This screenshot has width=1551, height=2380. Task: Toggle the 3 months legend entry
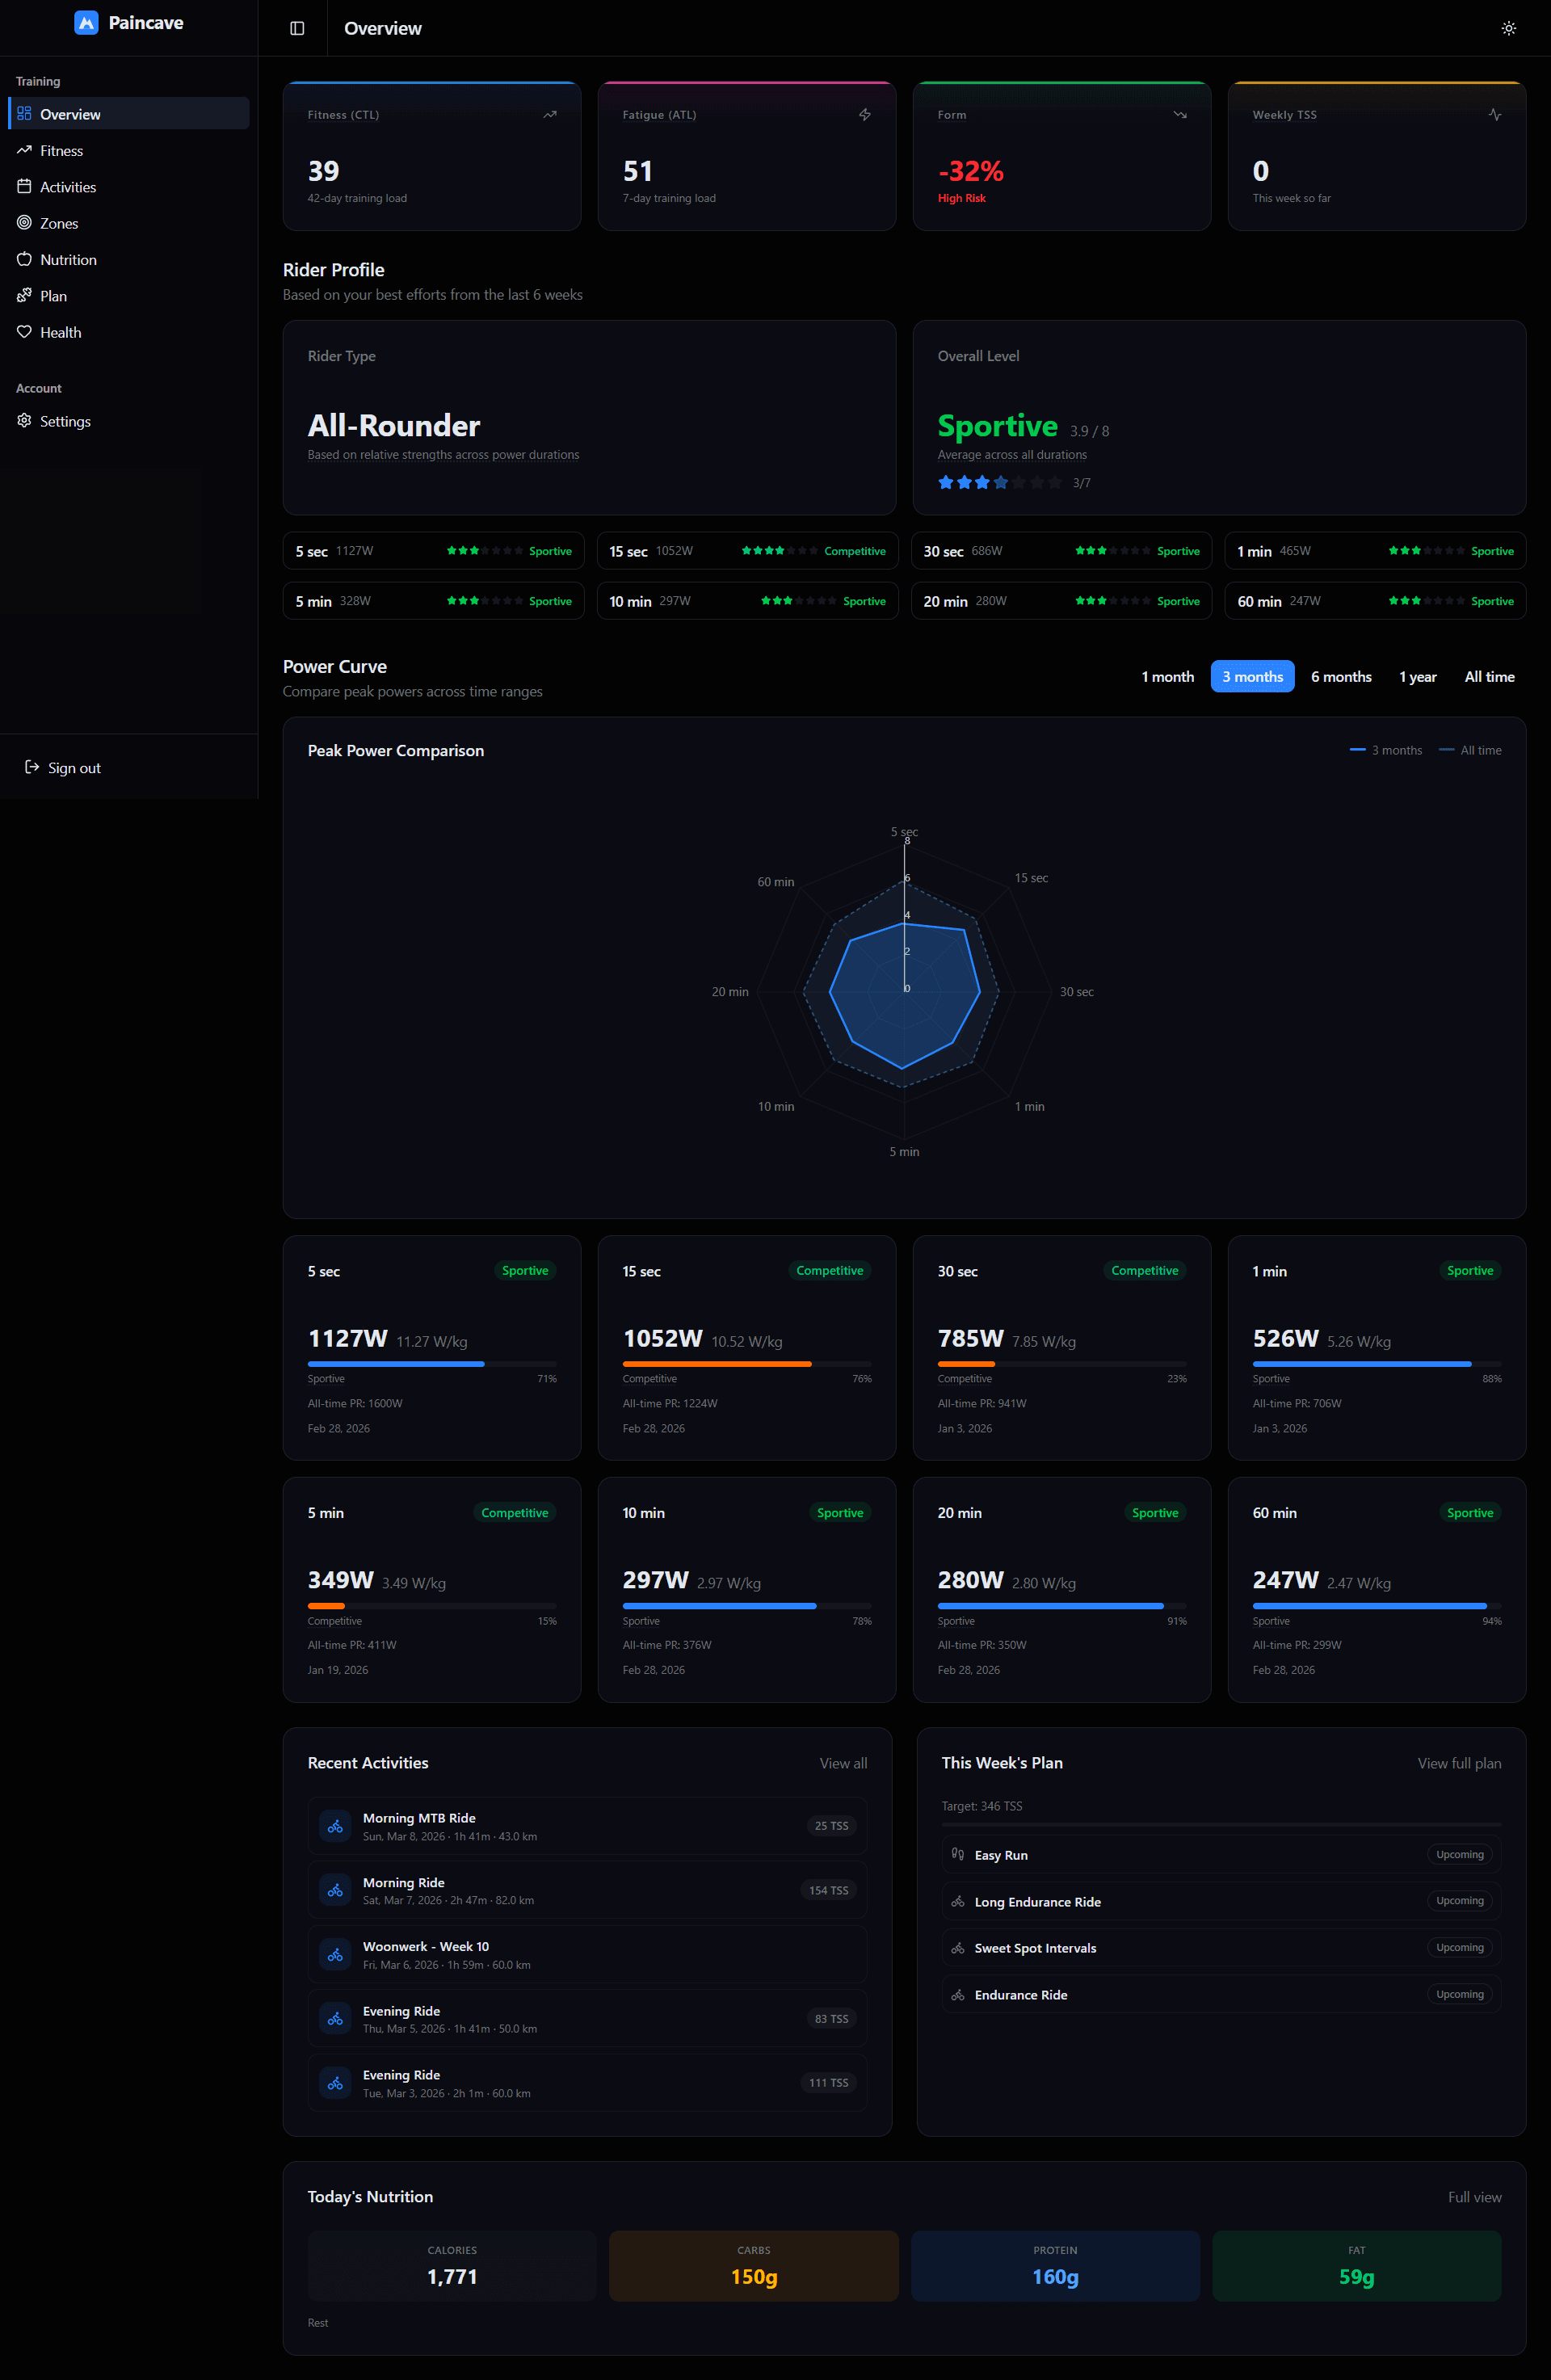click(1386, 749)
